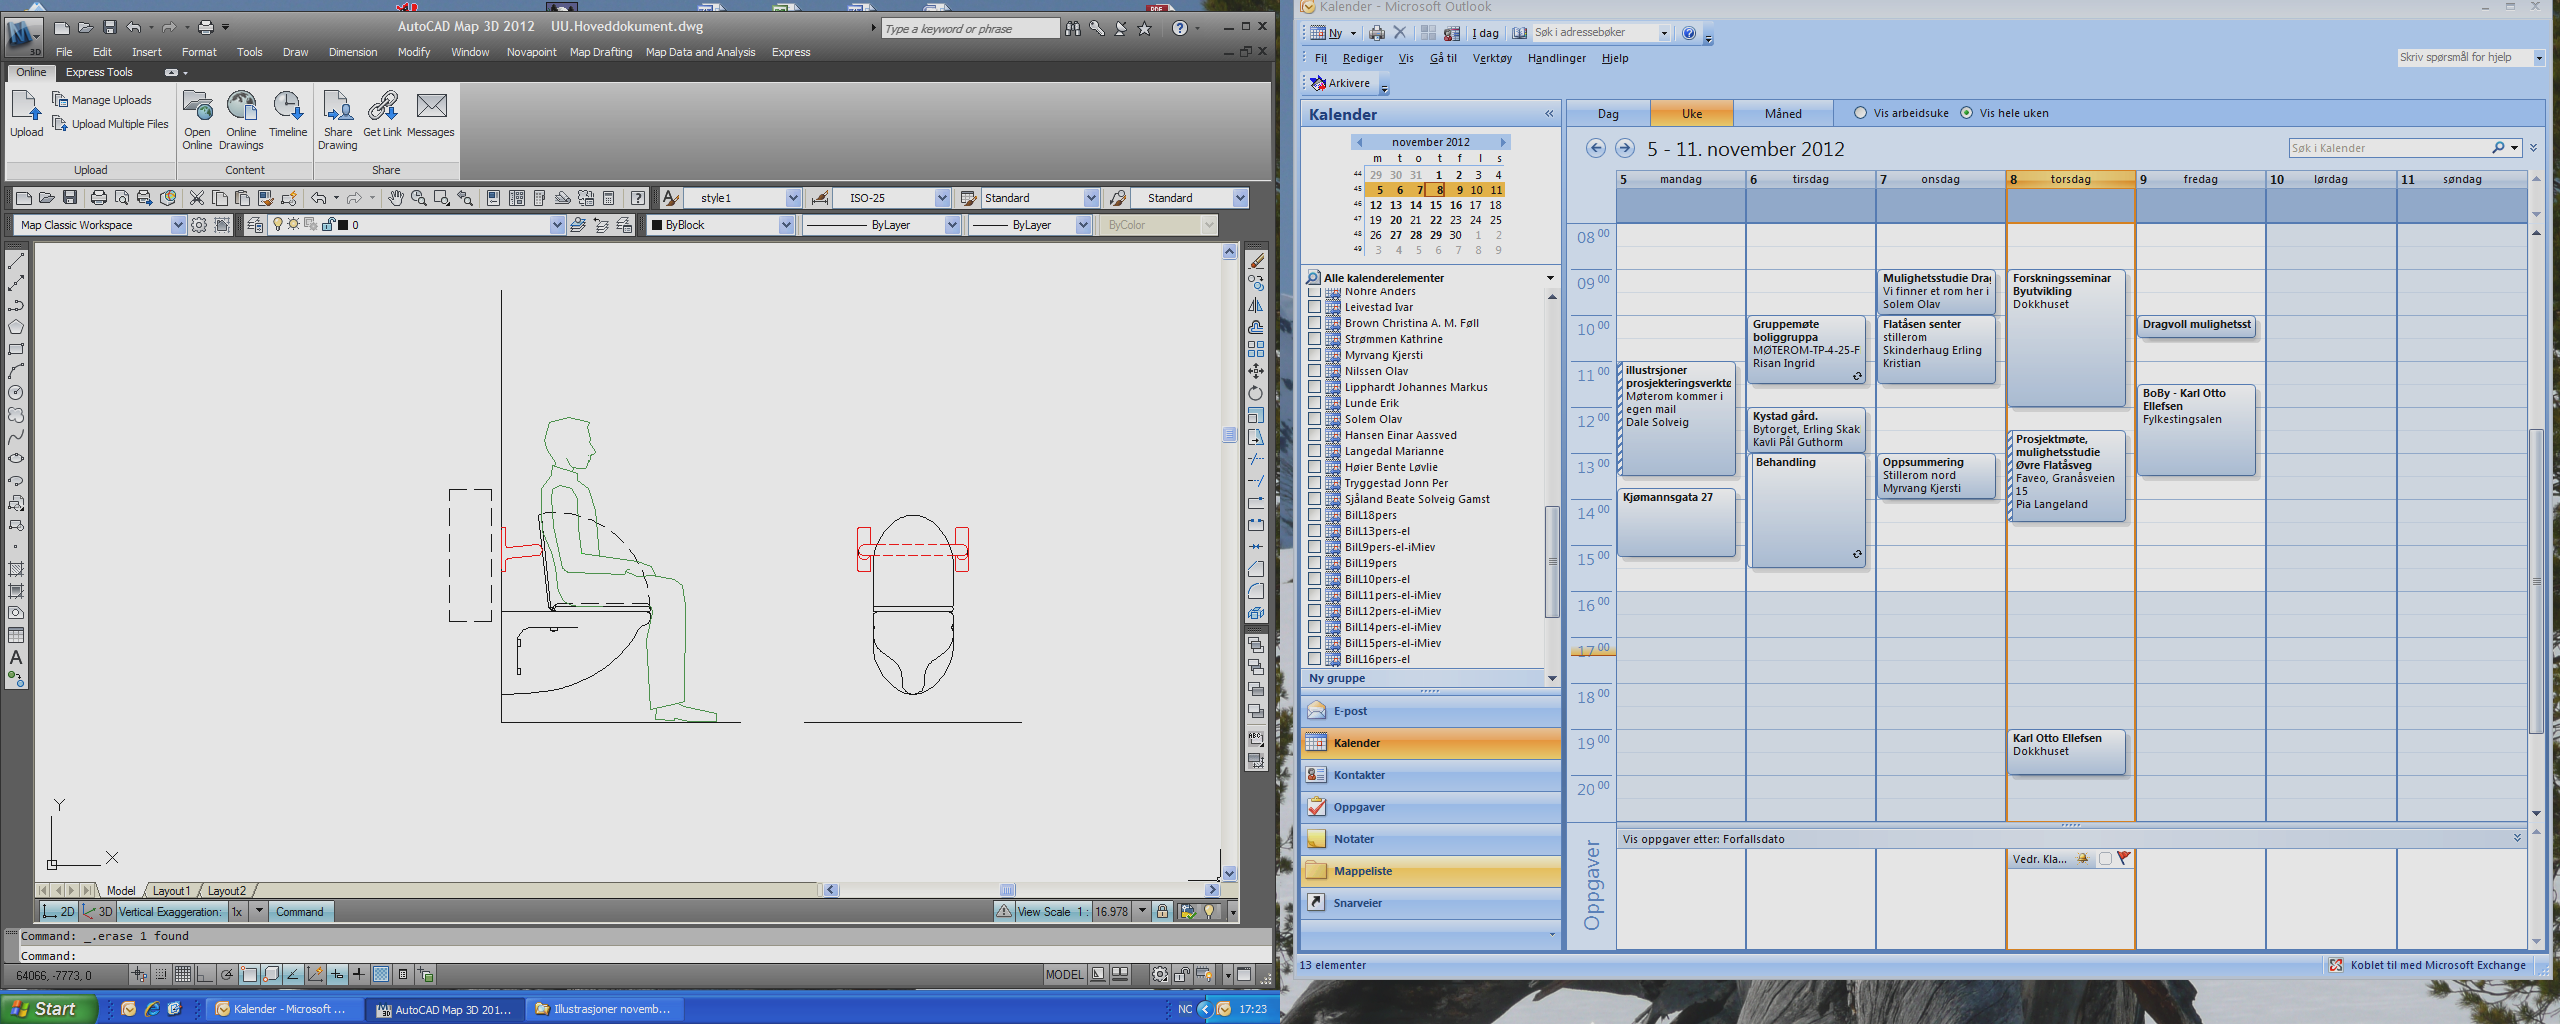Click Windows Start button

click(x=49, y=1009)
